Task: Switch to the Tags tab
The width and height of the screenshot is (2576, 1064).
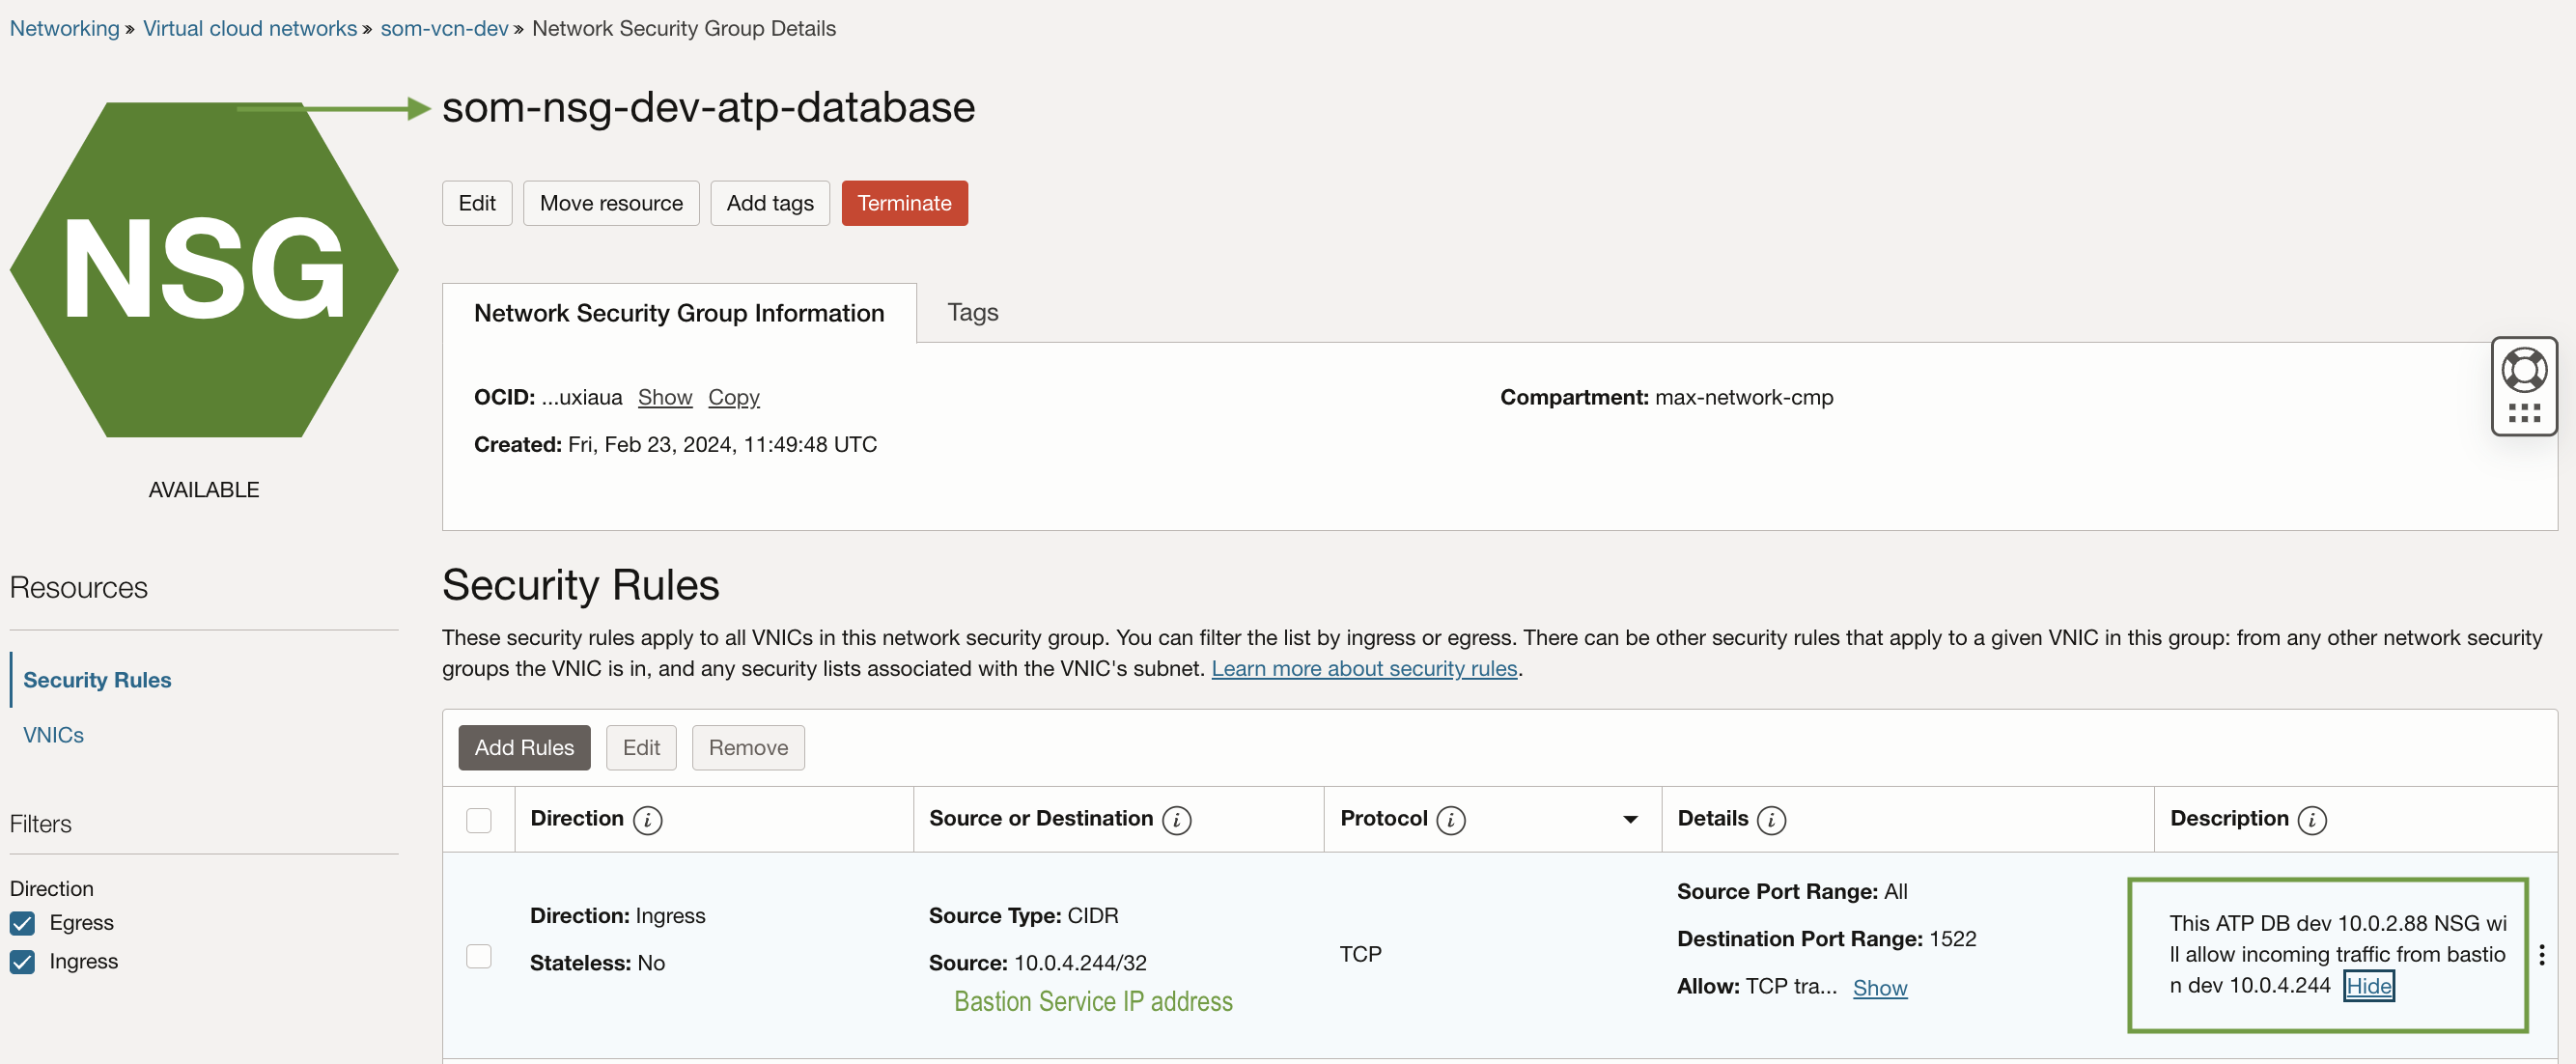Action: coord(972,313)
